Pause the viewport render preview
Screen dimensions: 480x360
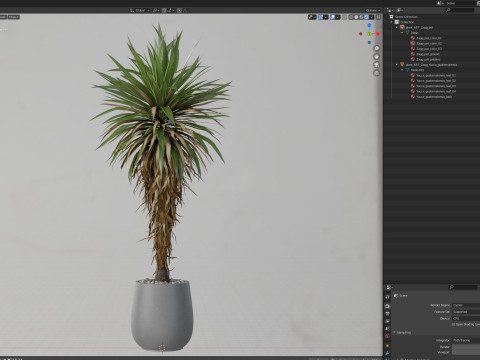tap(378, 17)
